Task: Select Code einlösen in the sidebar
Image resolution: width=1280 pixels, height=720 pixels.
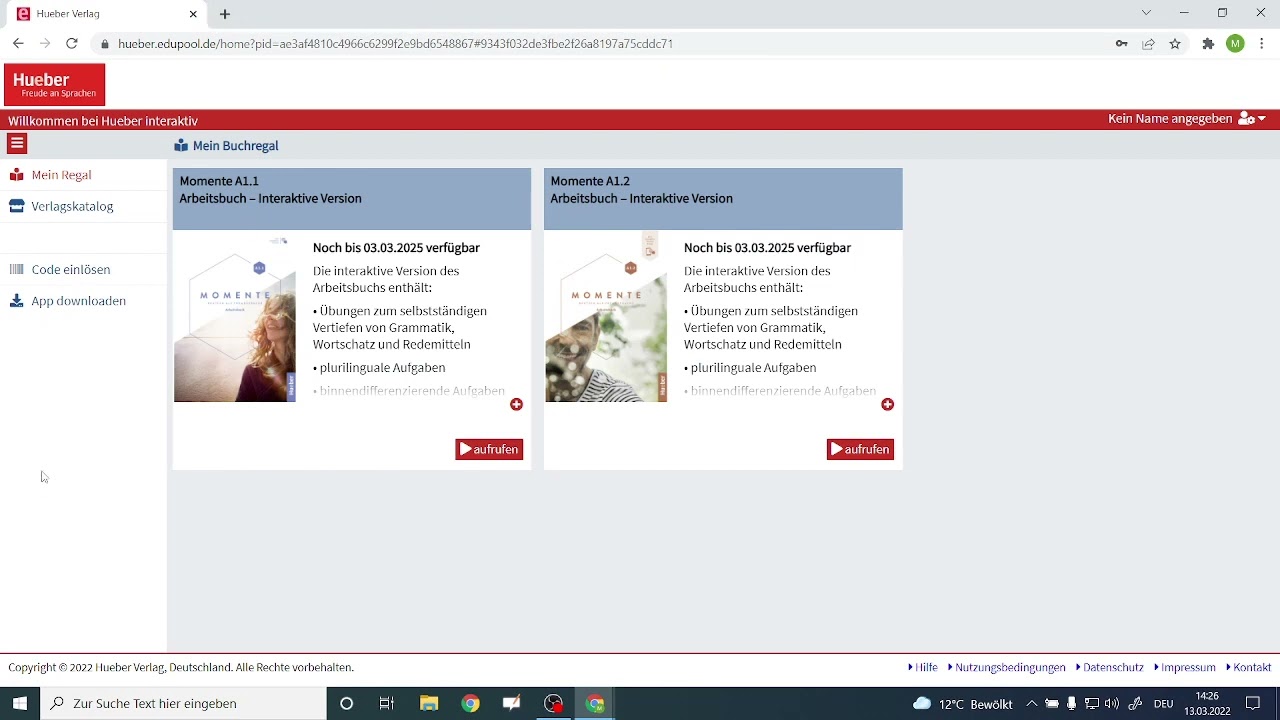Action: click(x=71, y=270)
